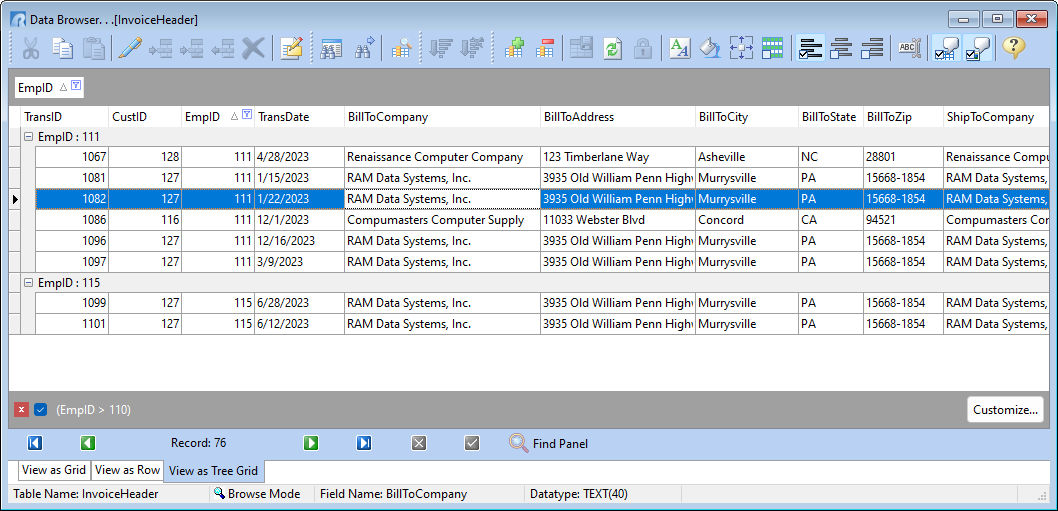Toggle center-aligned text option icon
This screenshot has height=511, width=1058.
841,49
